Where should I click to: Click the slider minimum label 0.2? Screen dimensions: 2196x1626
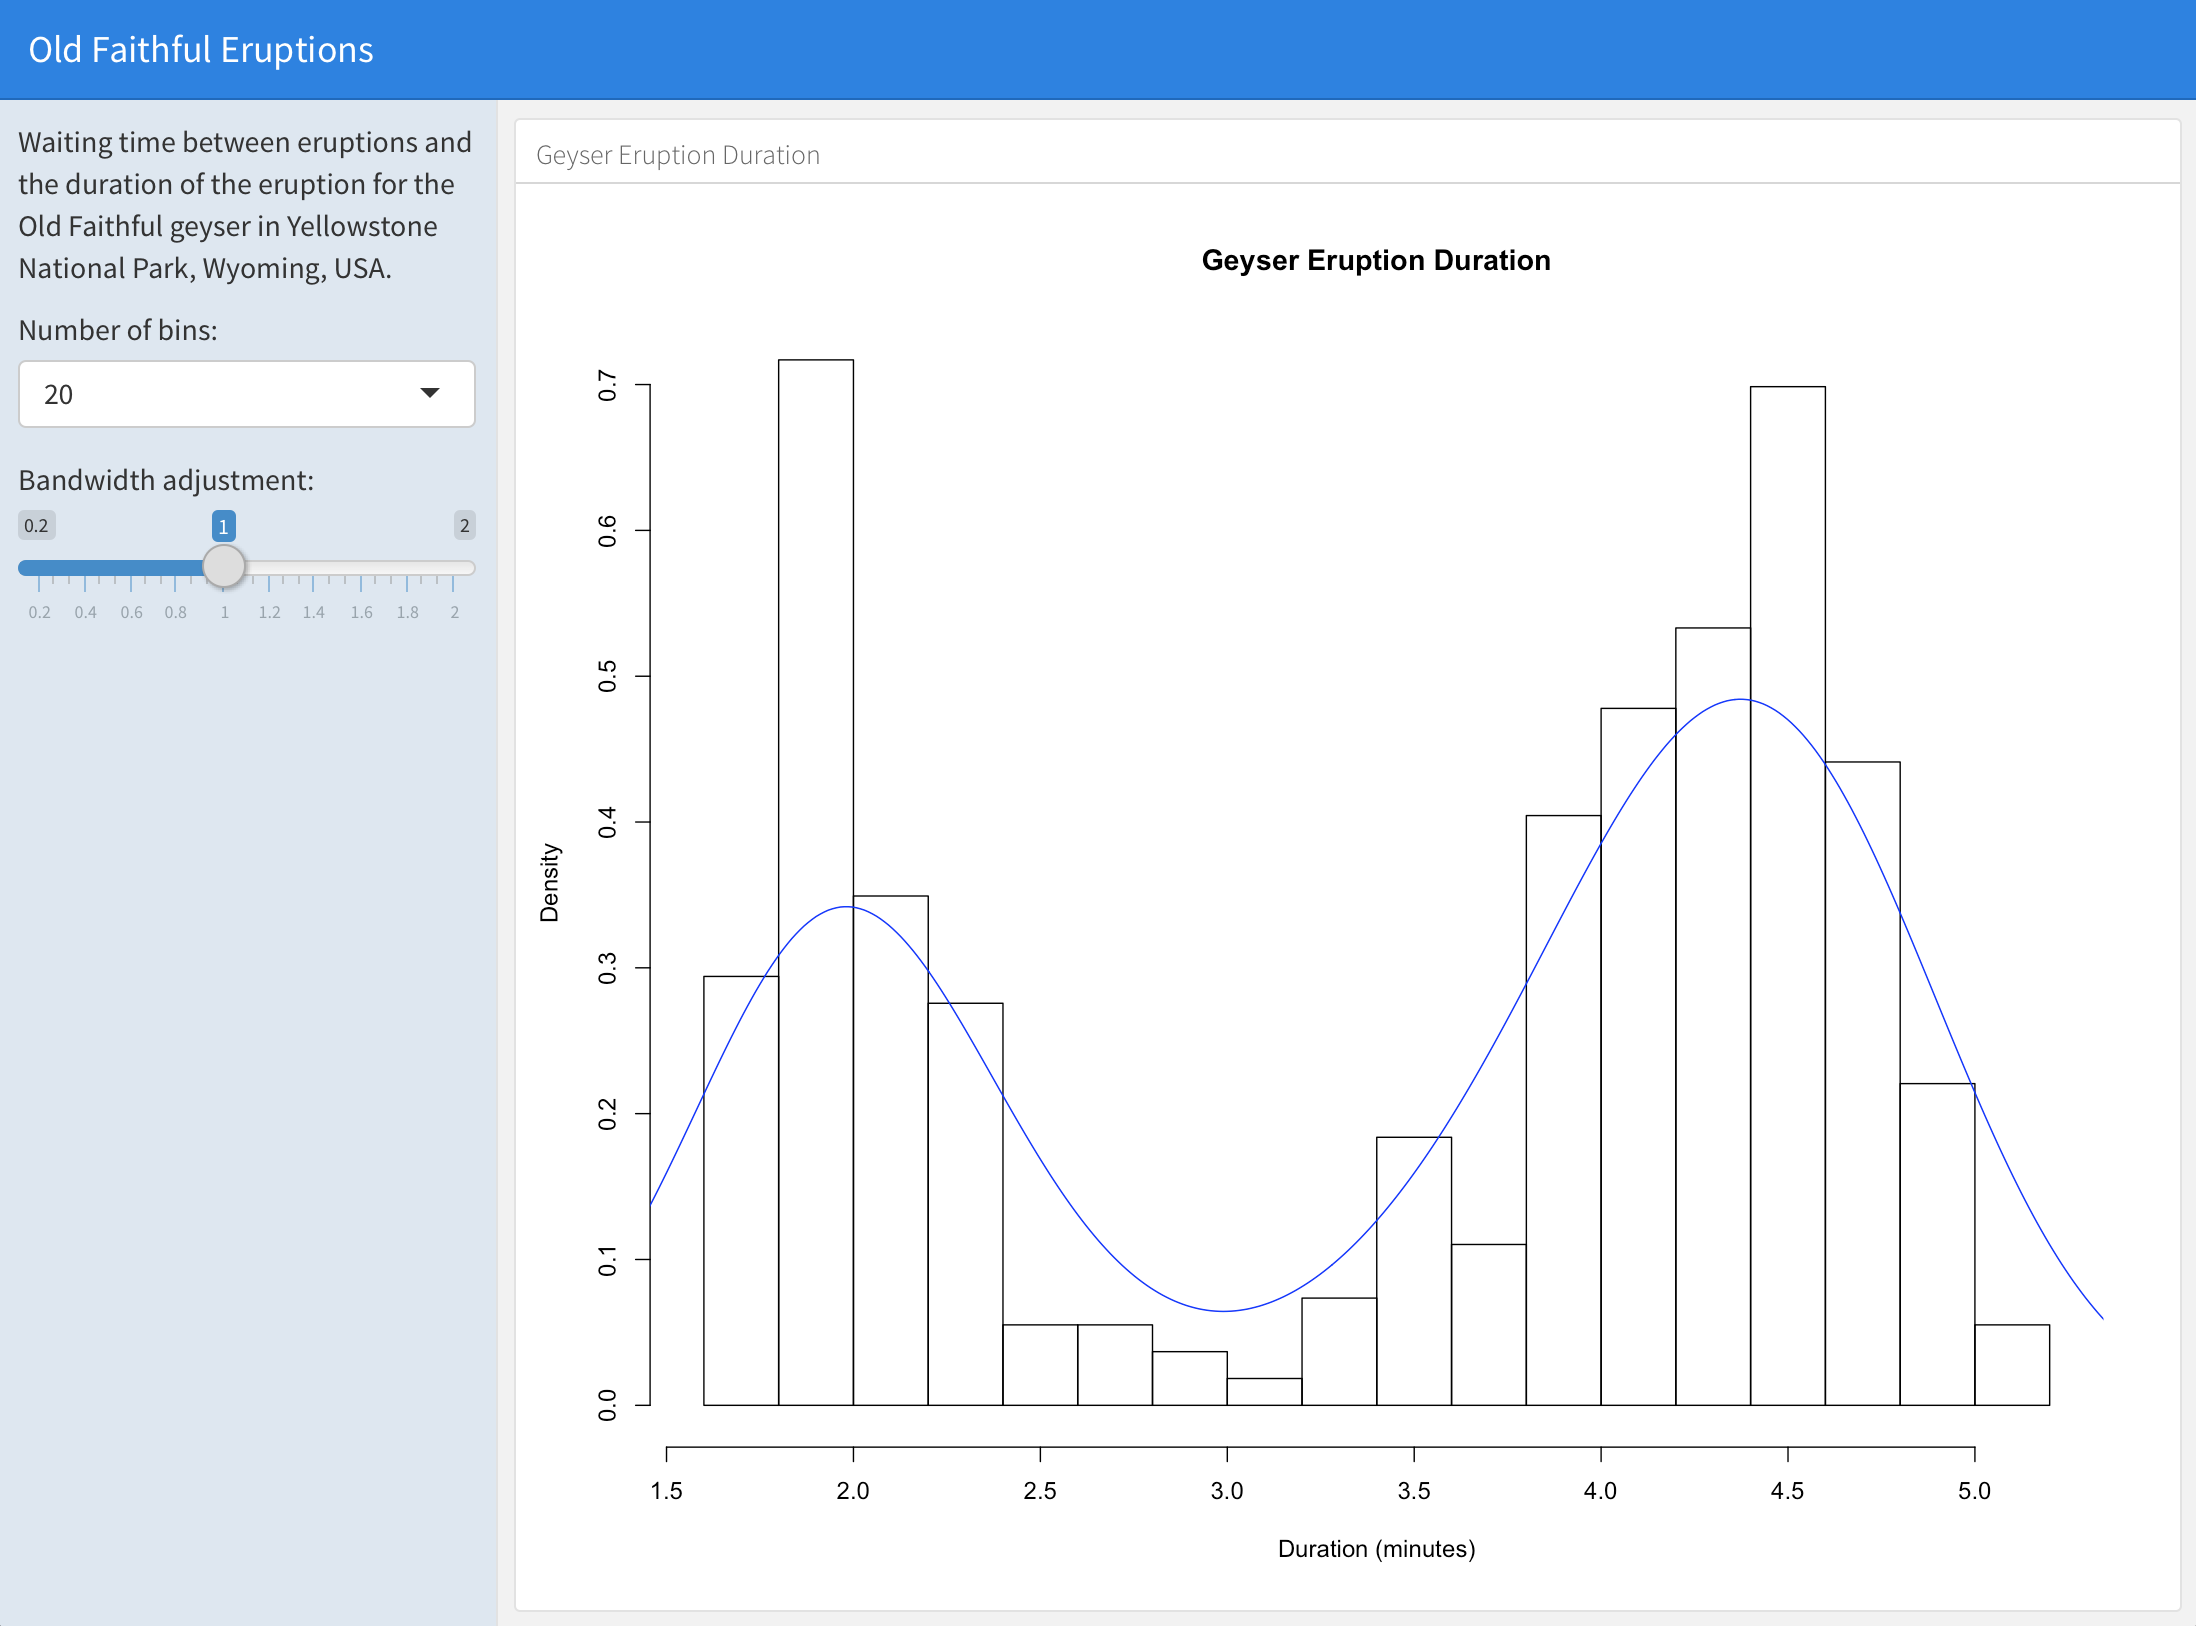point(36,525)
